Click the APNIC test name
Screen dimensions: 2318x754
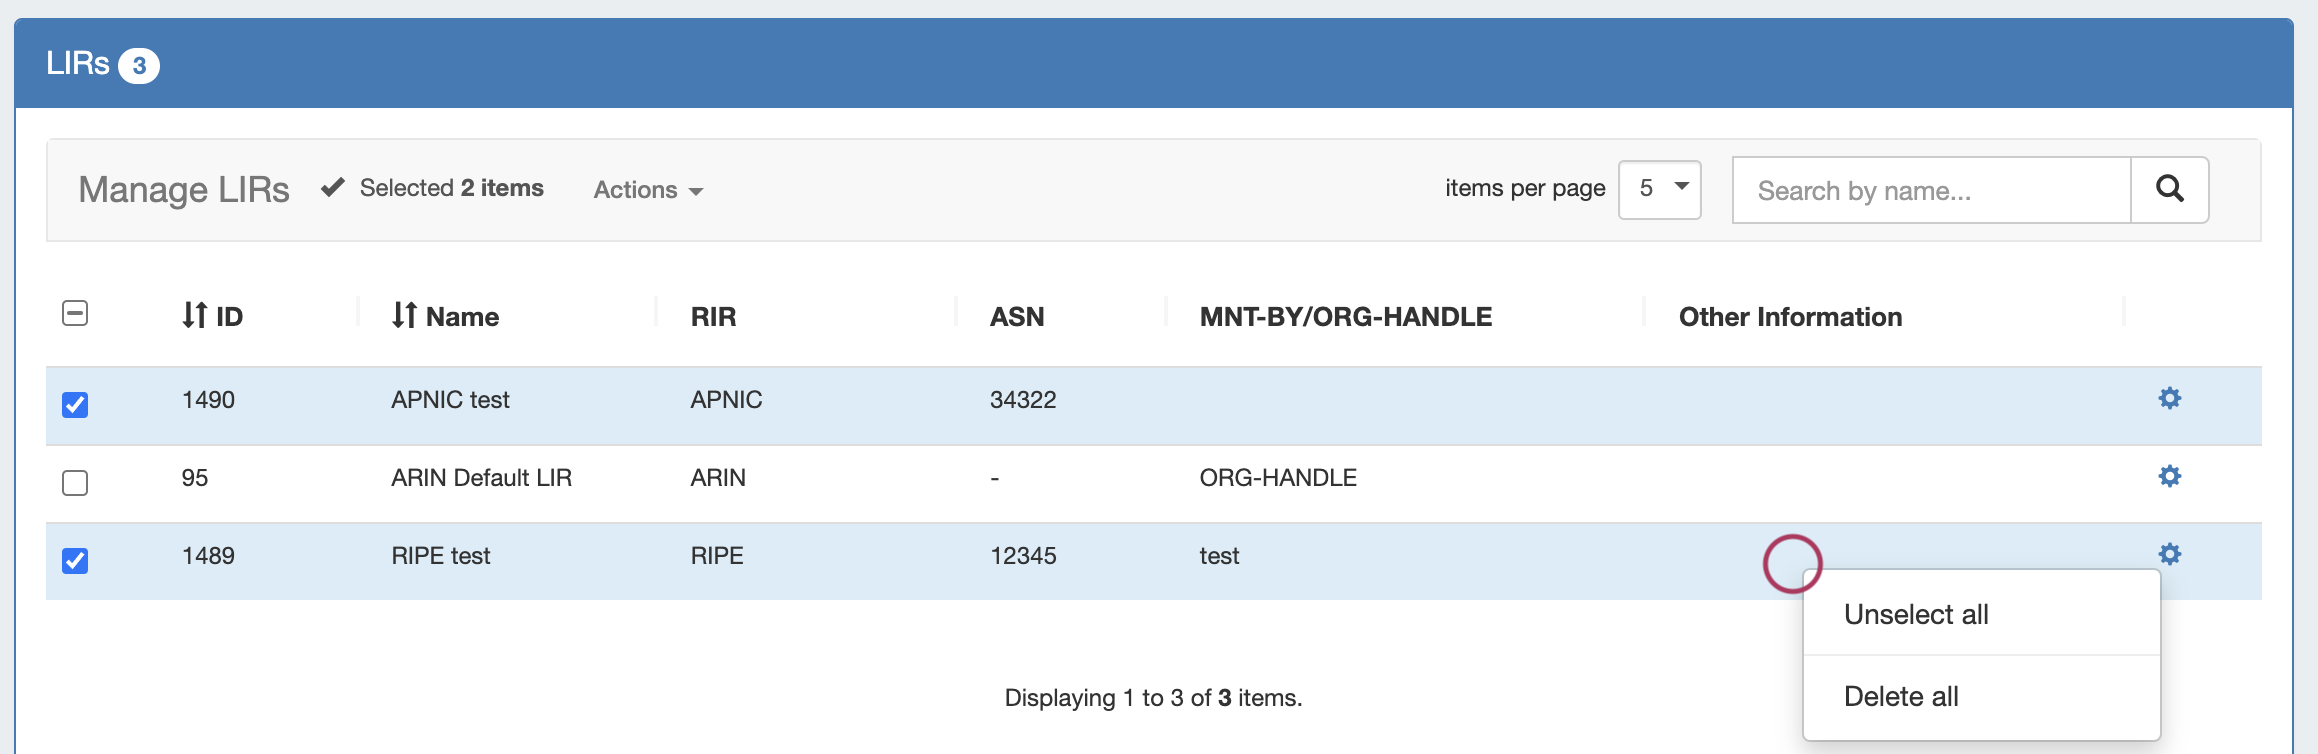(450, 400)
